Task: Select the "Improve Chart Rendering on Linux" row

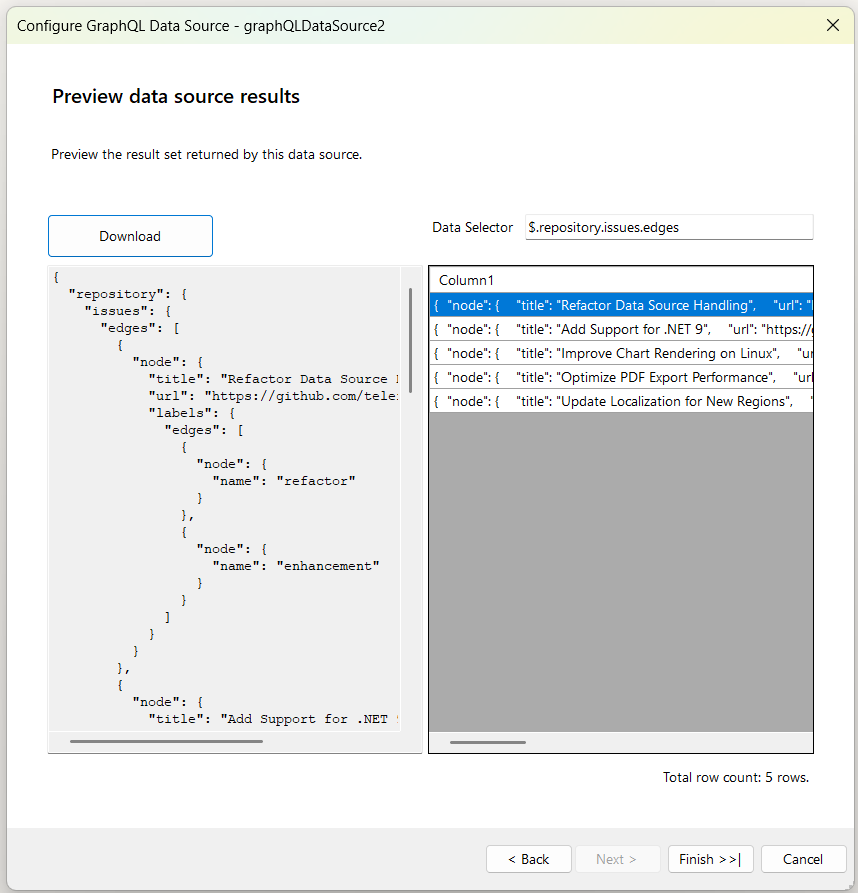Action: point(620,352)
